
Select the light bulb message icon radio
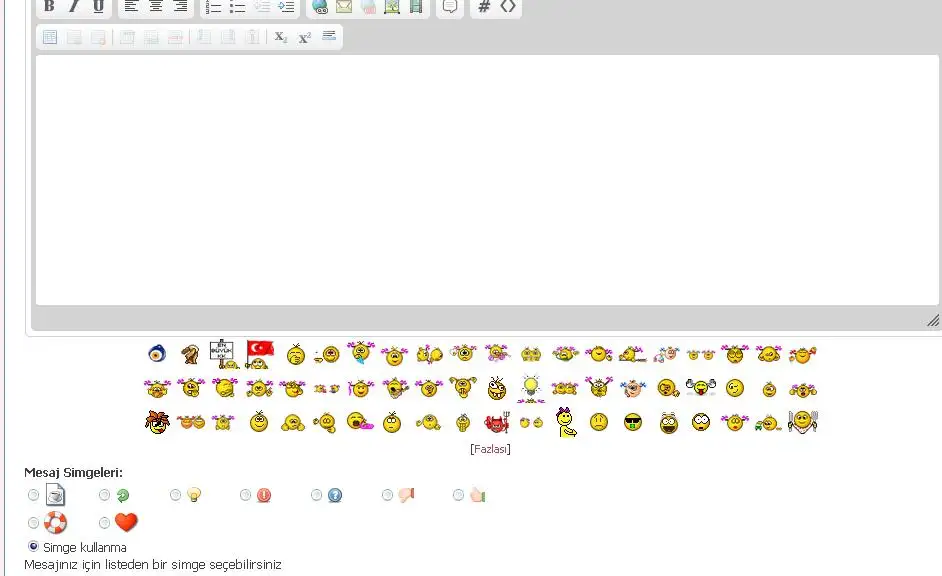(176, 495)
